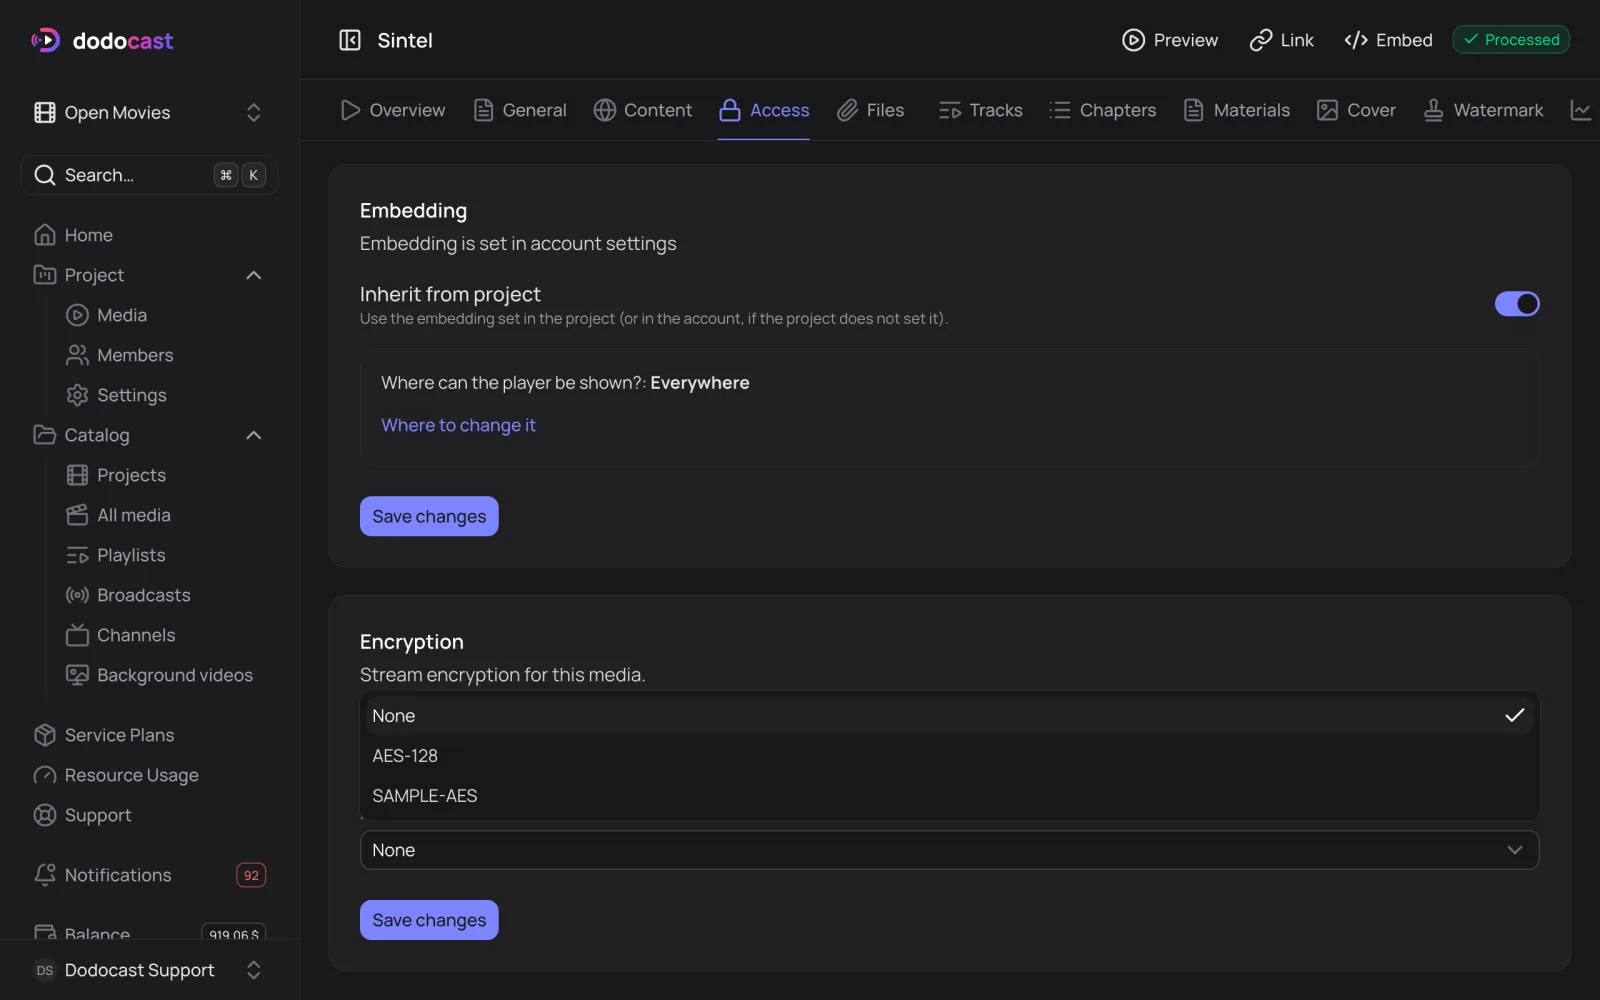Click the Link chain icon
Image resolution: width=1600 pixels, height=1000 pixels.
pyautogui.click(x=1261, y=40)
